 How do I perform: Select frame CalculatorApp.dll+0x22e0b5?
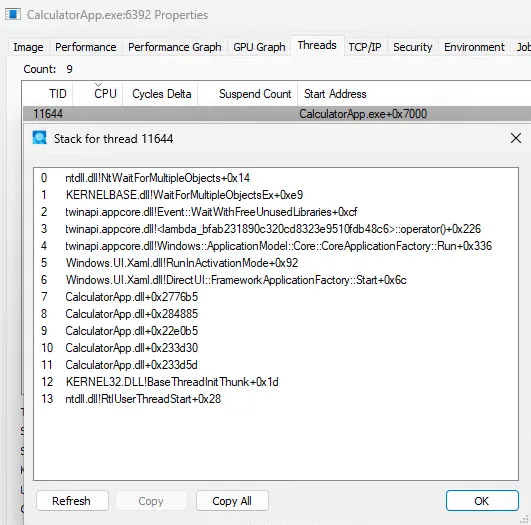(x=276, y=331)
